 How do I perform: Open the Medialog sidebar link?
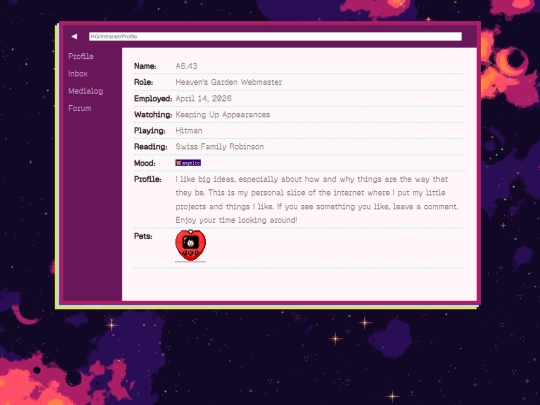tap(86, 91)
